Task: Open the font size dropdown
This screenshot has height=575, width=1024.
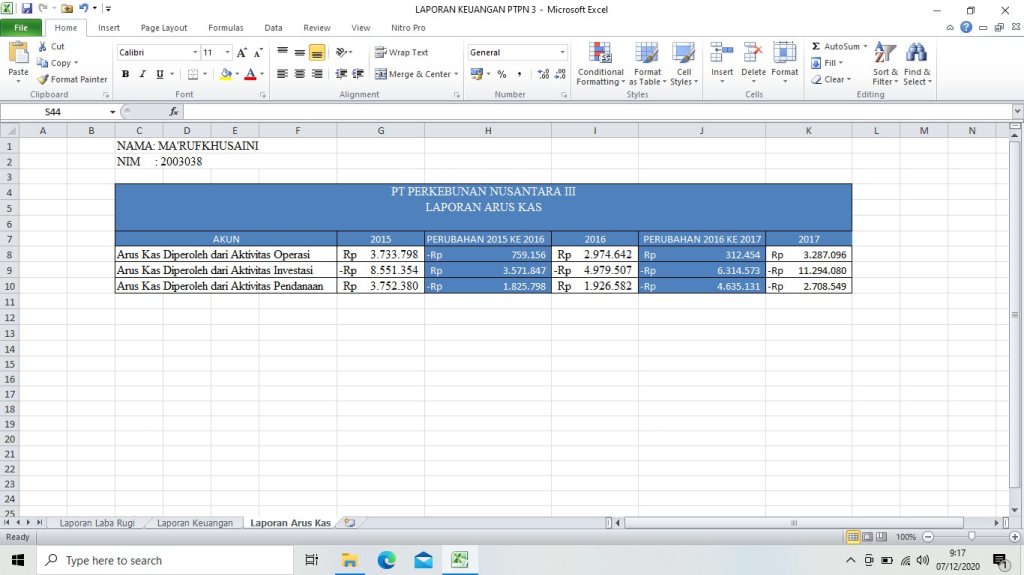Action: coord(228,52)
